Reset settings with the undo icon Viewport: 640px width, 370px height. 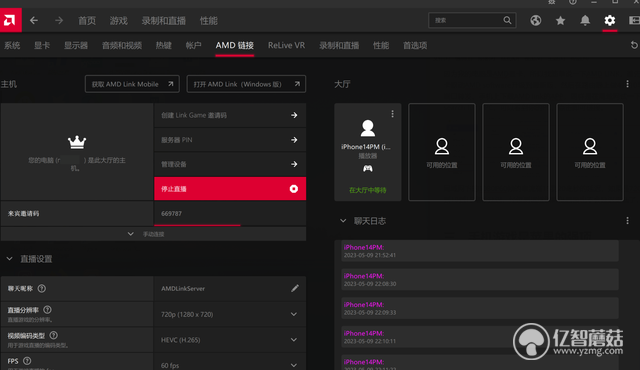pos(634,45)
